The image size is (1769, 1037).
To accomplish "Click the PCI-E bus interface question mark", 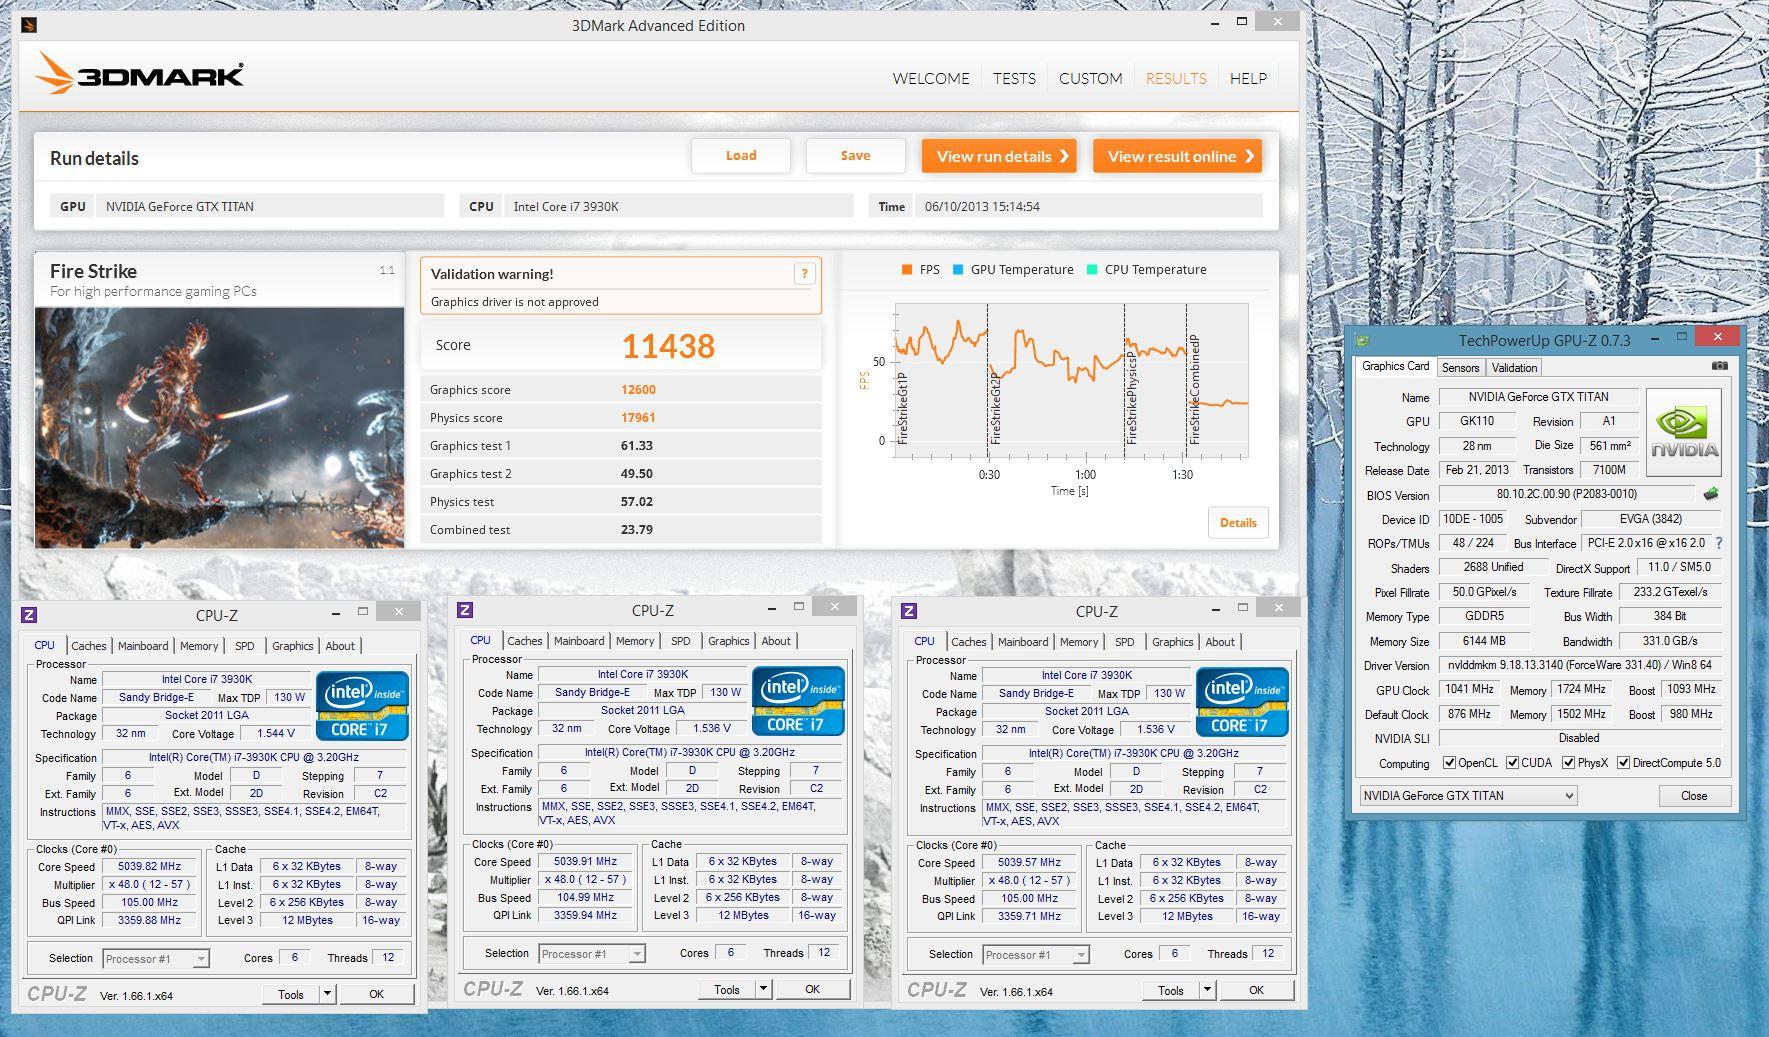I will click(x=1719, y=543).
